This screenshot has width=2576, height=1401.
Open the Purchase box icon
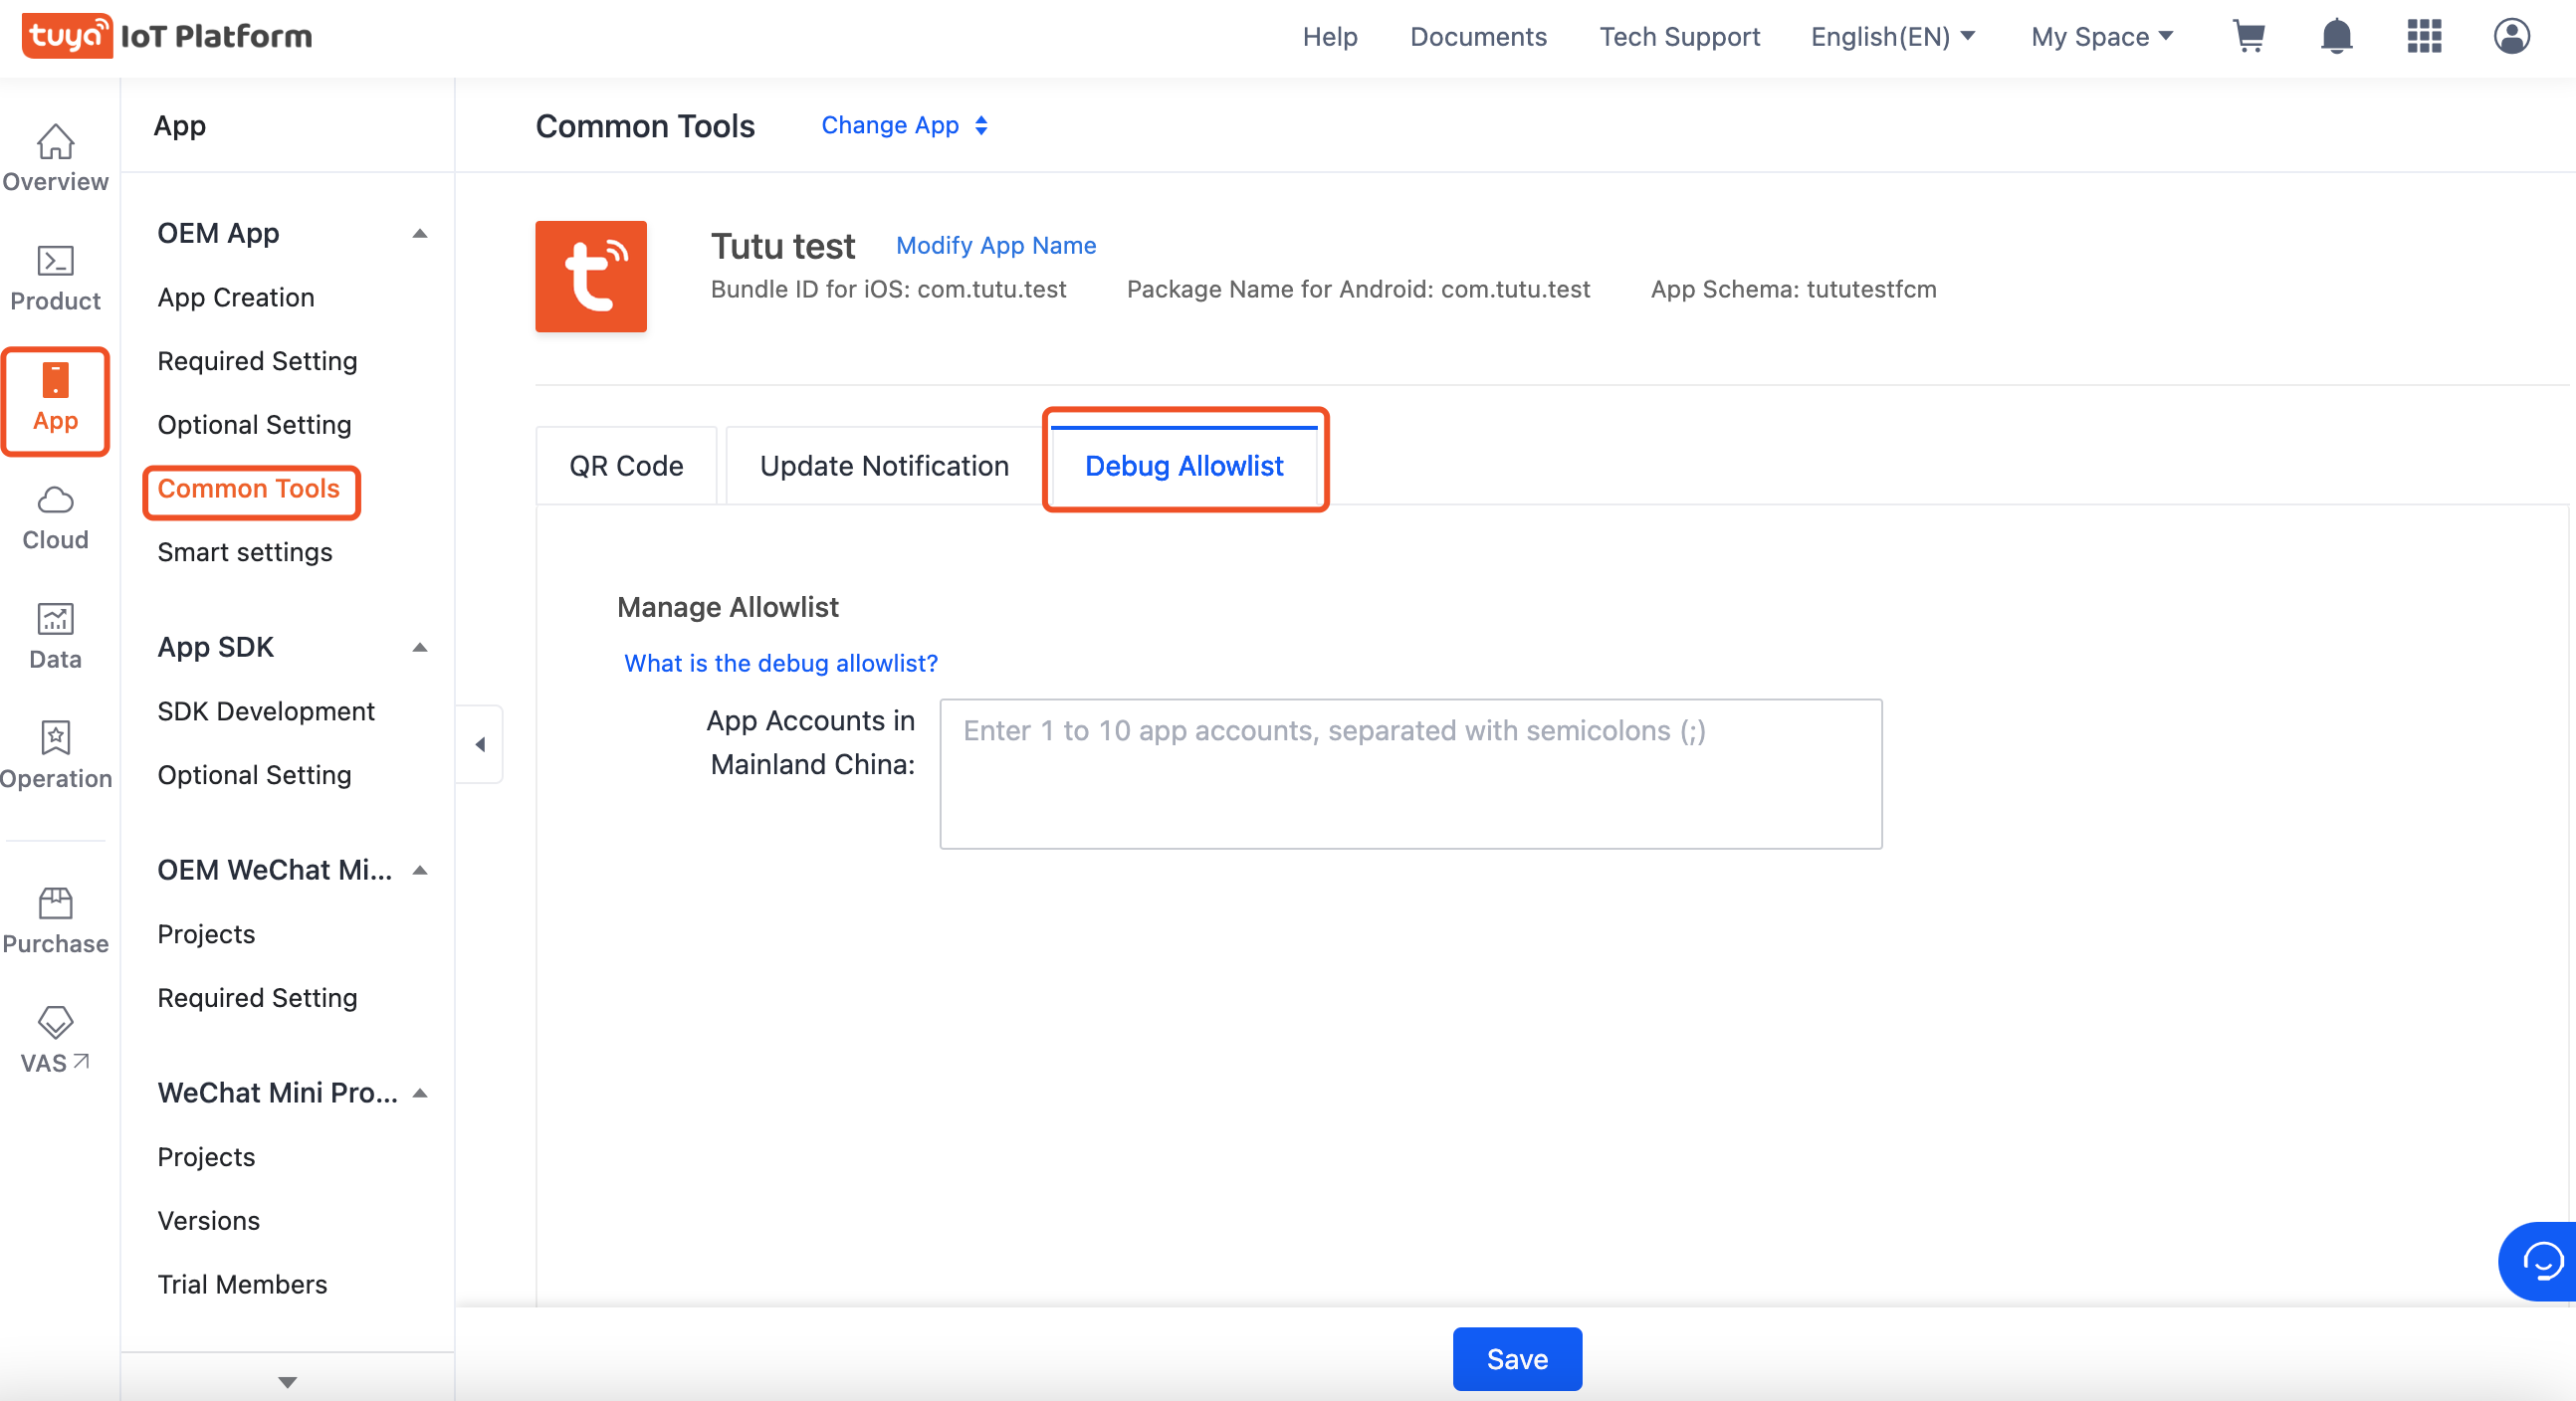[55, 903]
